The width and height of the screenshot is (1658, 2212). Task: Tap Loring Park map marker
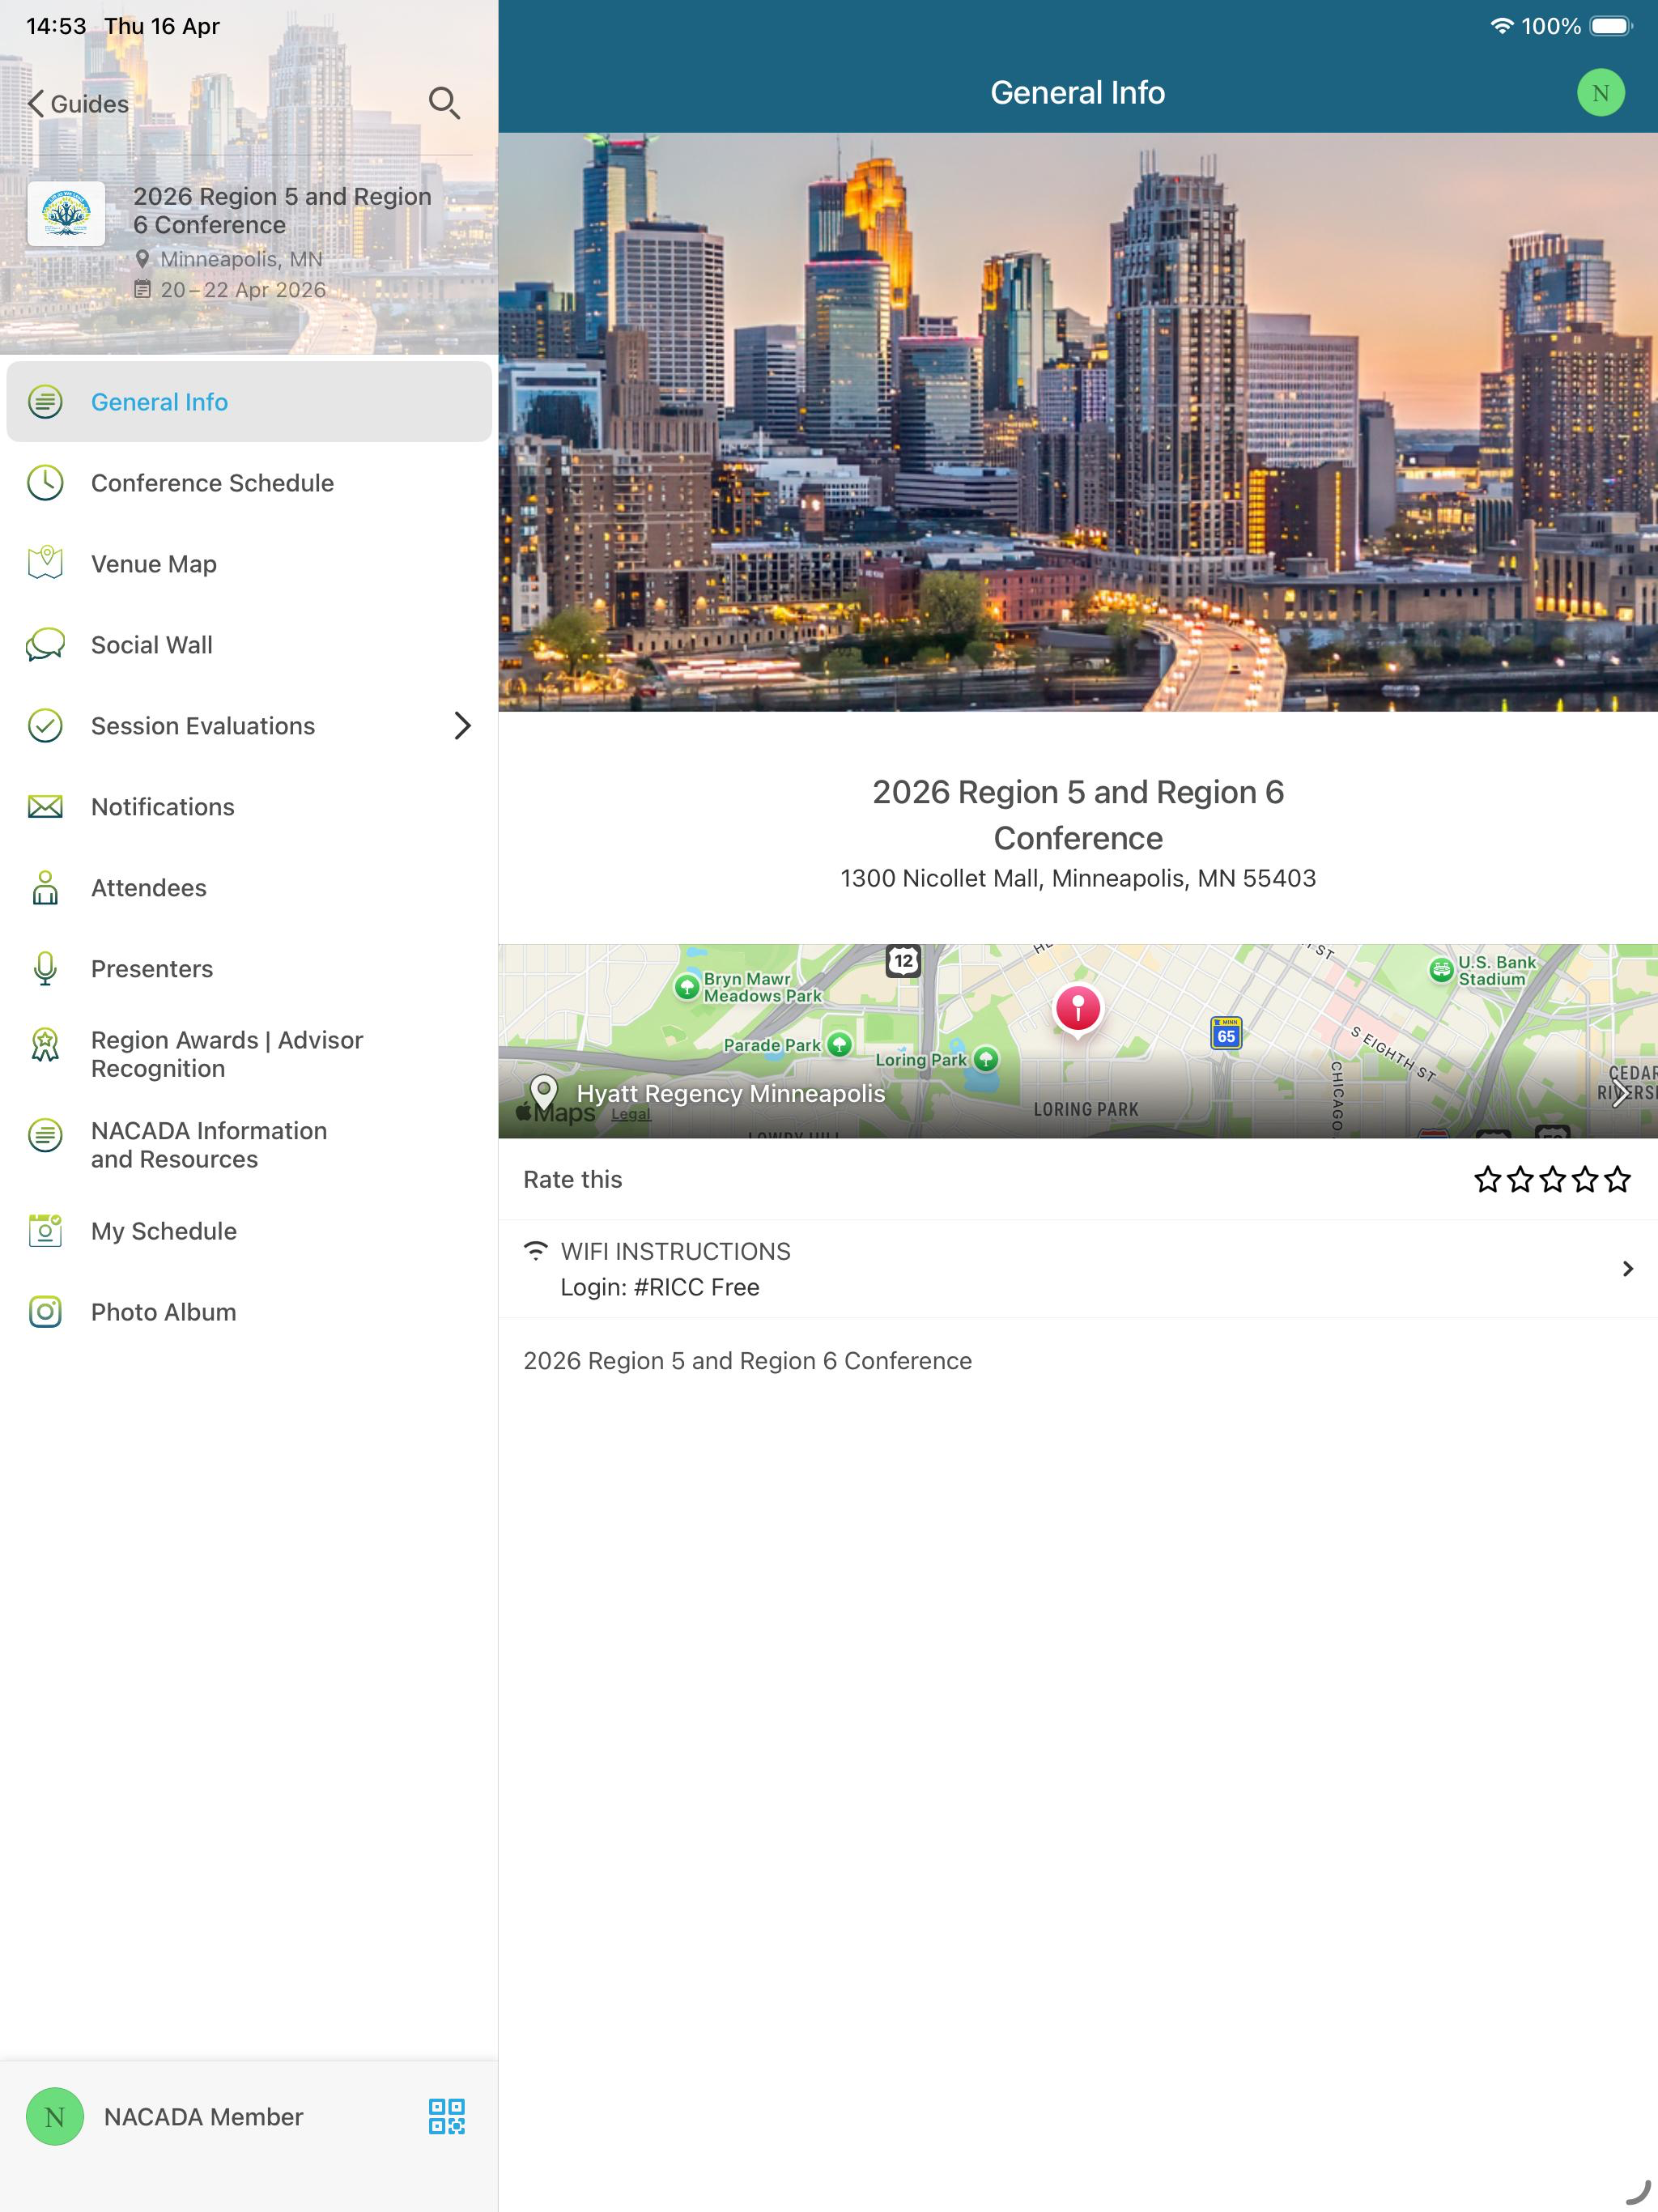(x=986, y=1059)
